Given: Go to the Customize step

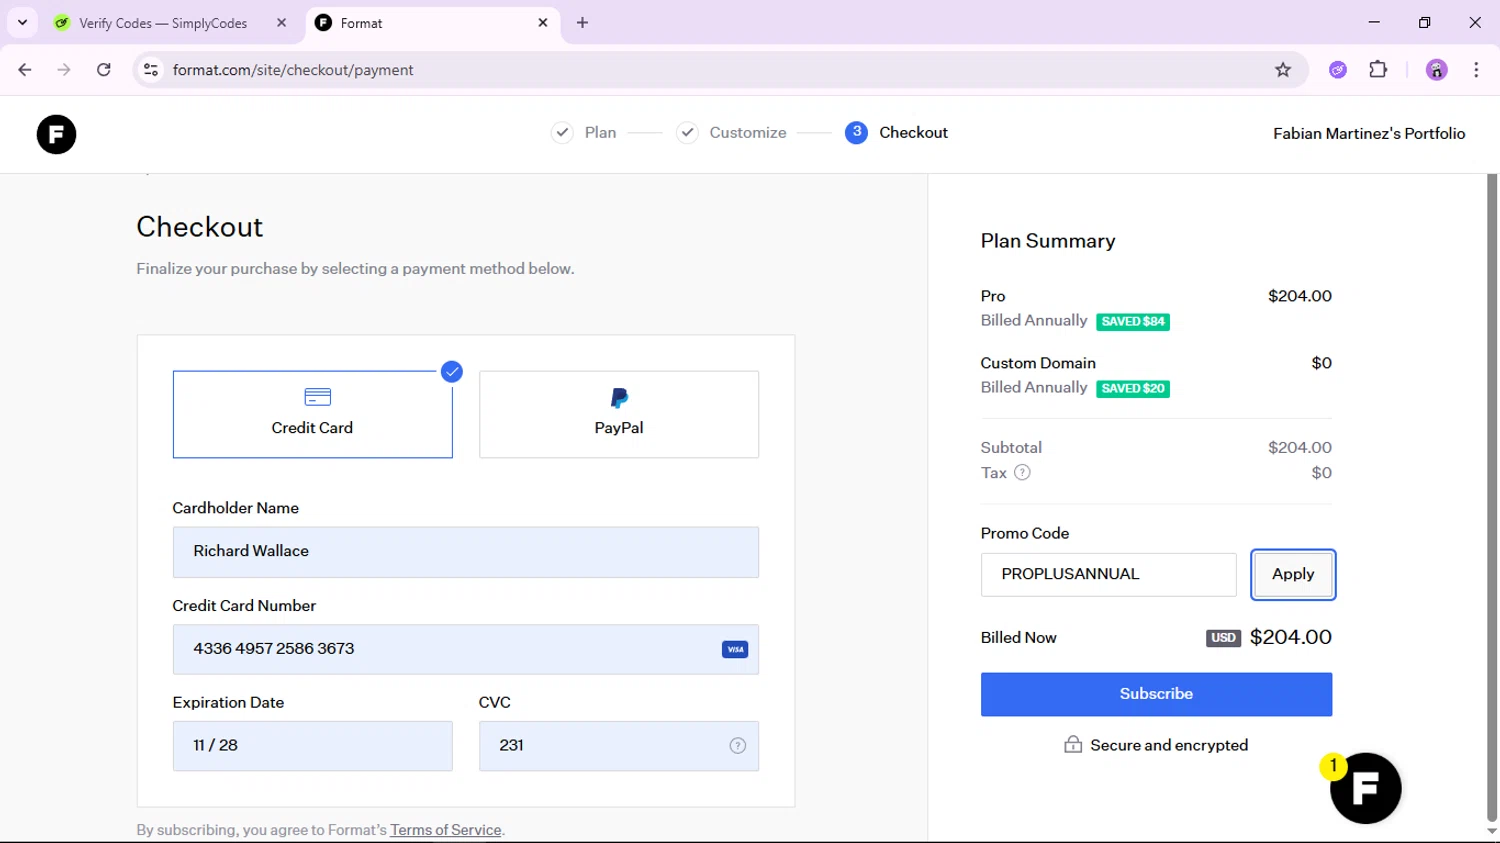Looking at the screenshot, I should tap(732, 133).
